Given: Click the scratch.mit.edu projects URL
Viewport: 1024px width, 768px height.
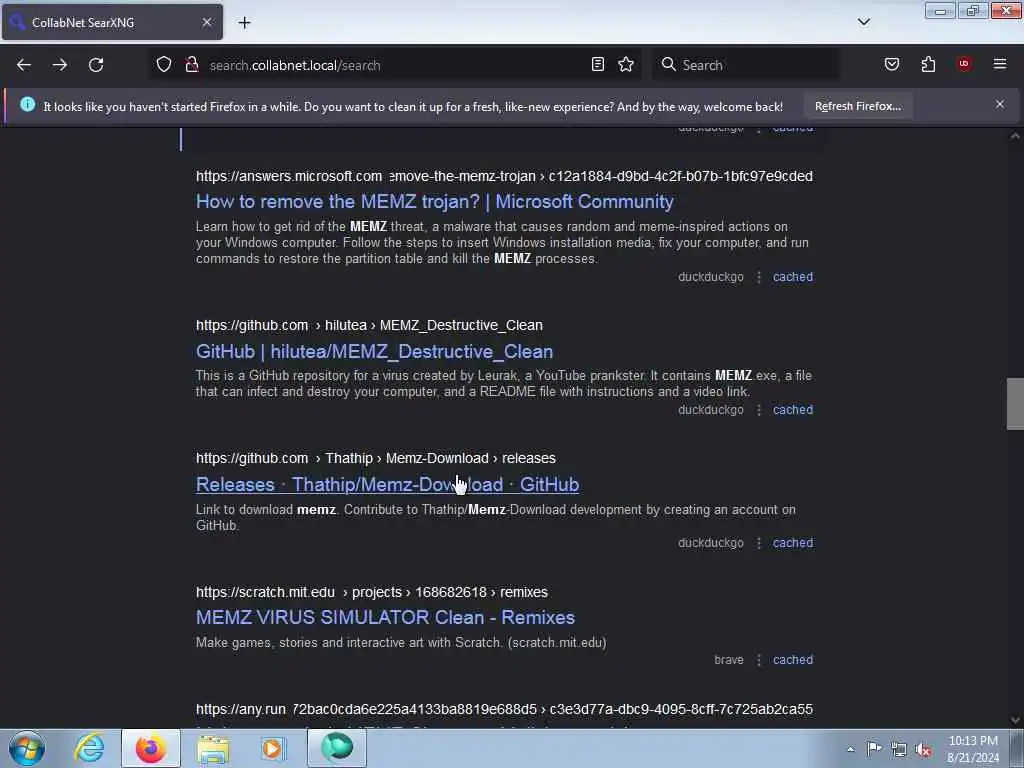Looking at the screenshot, I should pos(372,592).
